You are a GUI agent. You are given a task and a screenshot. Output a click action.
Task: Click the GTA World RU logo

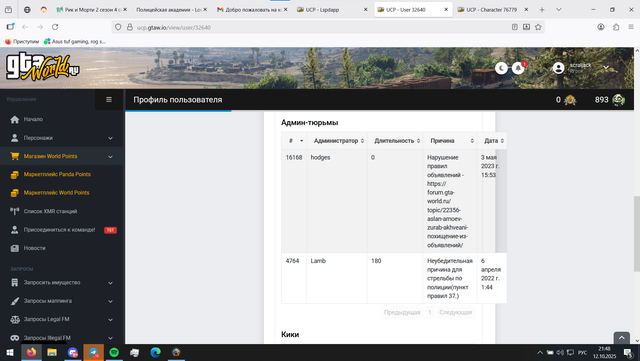42,67
